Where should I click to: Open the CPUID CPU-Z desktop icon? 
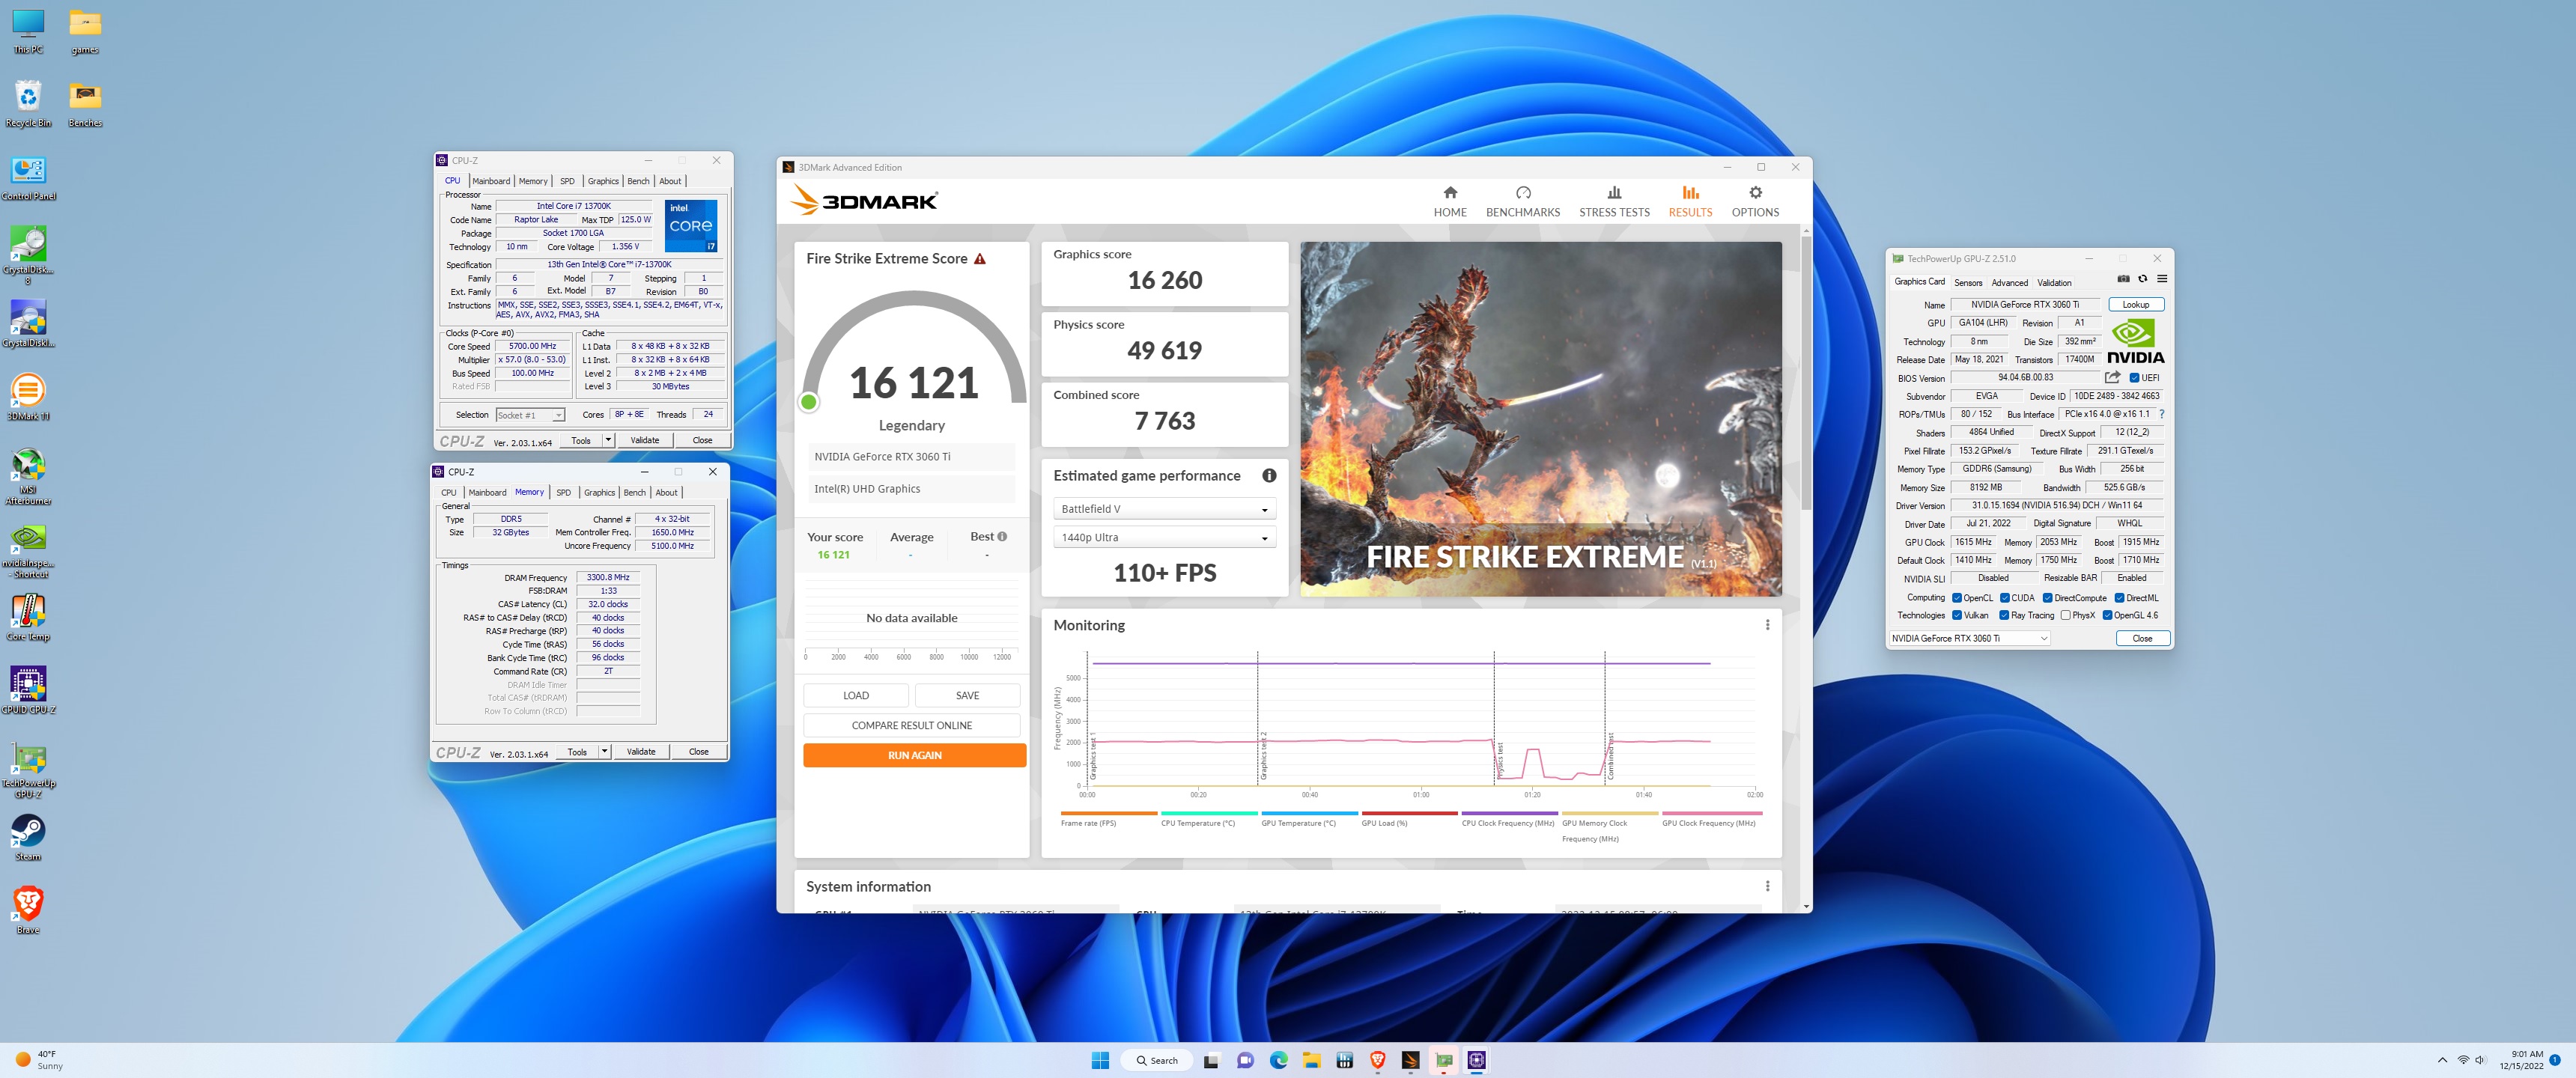pyautogui.click(x=28, y=690)
